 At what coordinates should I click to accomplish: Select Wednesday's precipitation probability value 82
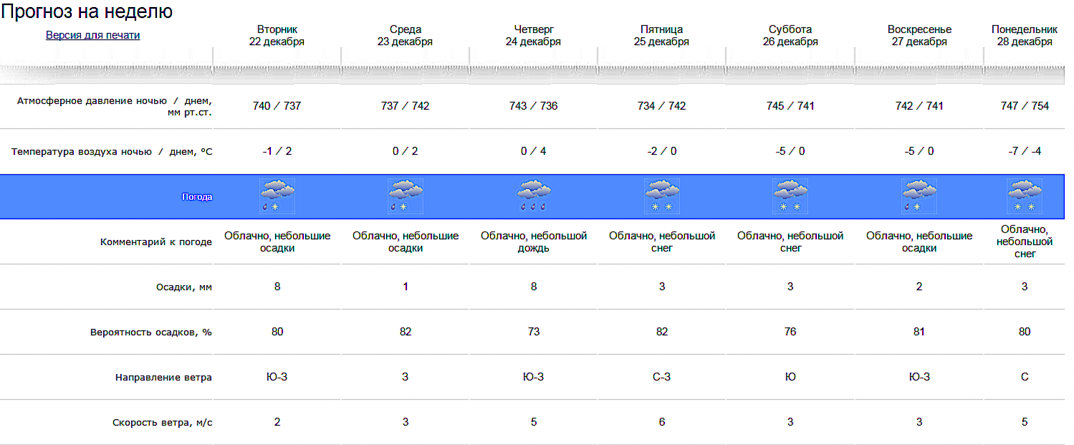click(x=405, y=332)
